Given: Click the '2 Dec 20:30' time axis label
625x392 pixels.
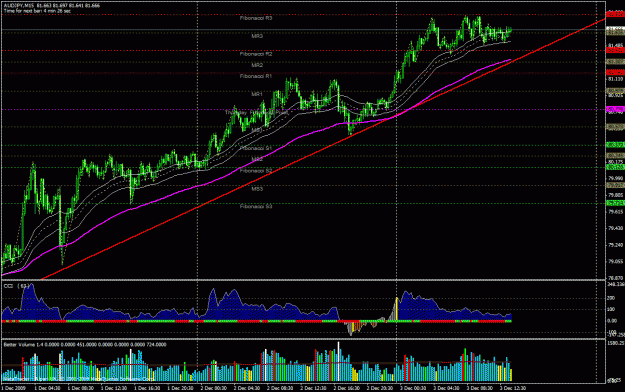Looking at the screenshot, I should [380, 388].
